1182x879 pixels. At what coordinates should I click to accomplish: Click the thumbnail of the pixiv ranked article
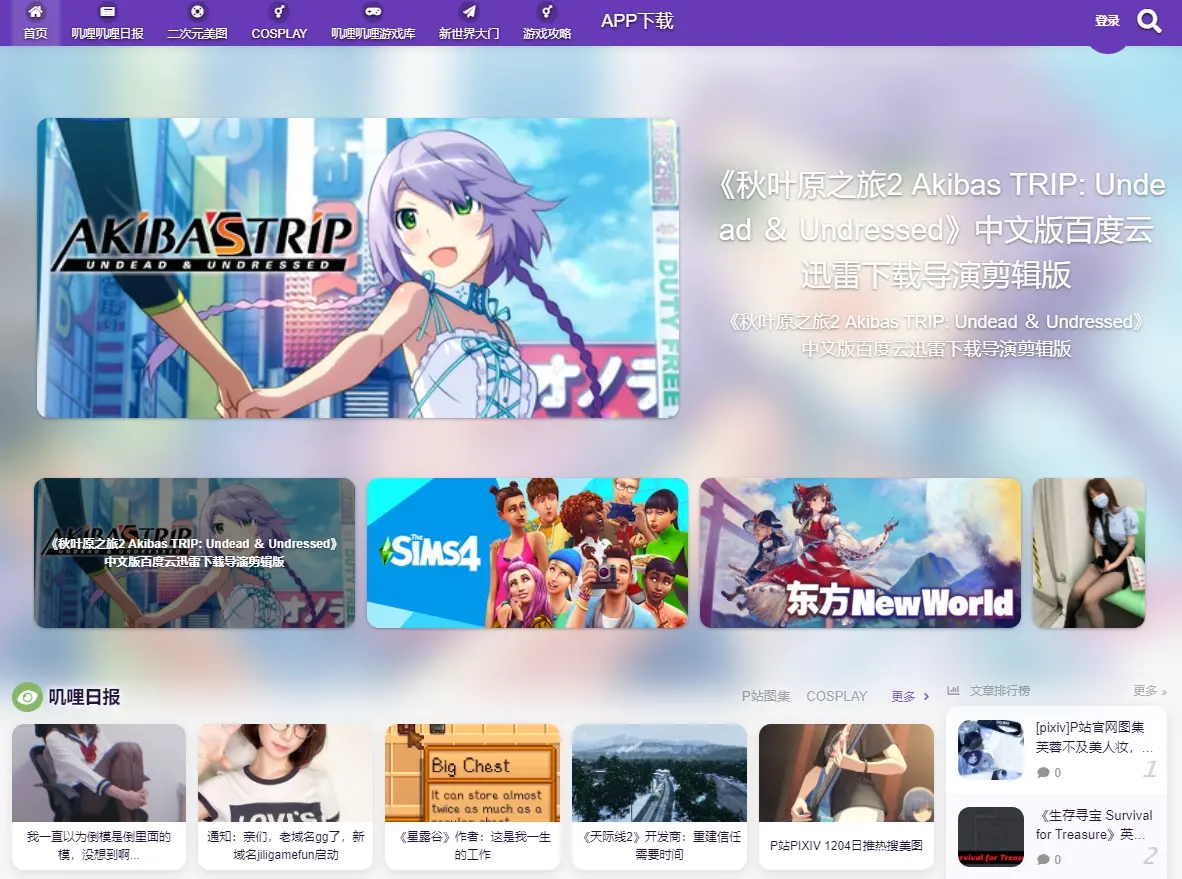tap(991, 749)
